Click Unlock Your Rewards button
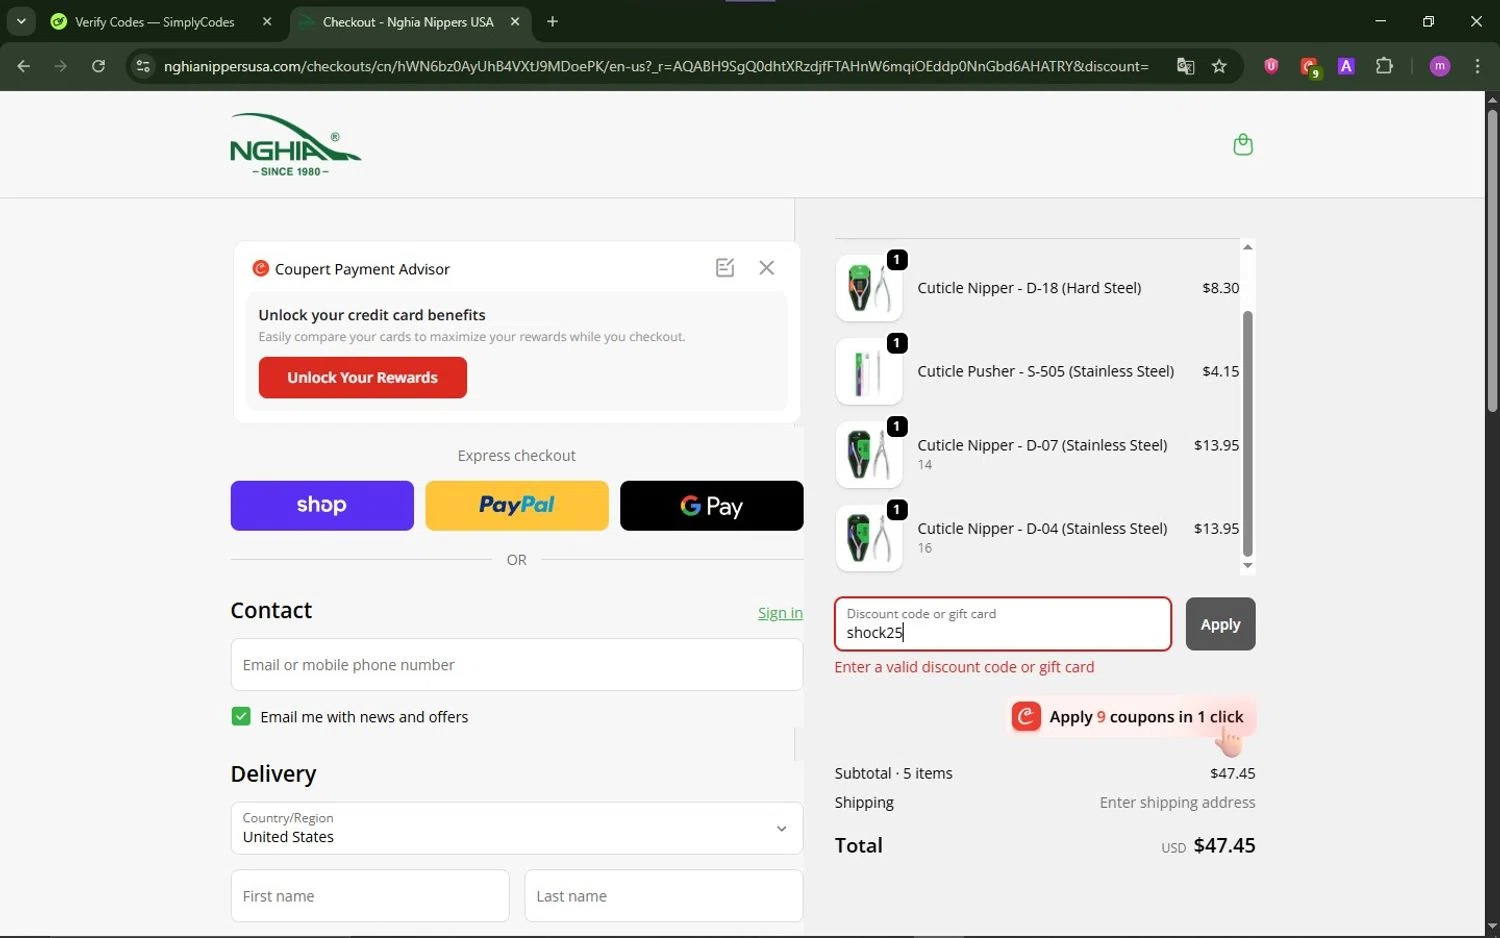 [x=362, y=377]
